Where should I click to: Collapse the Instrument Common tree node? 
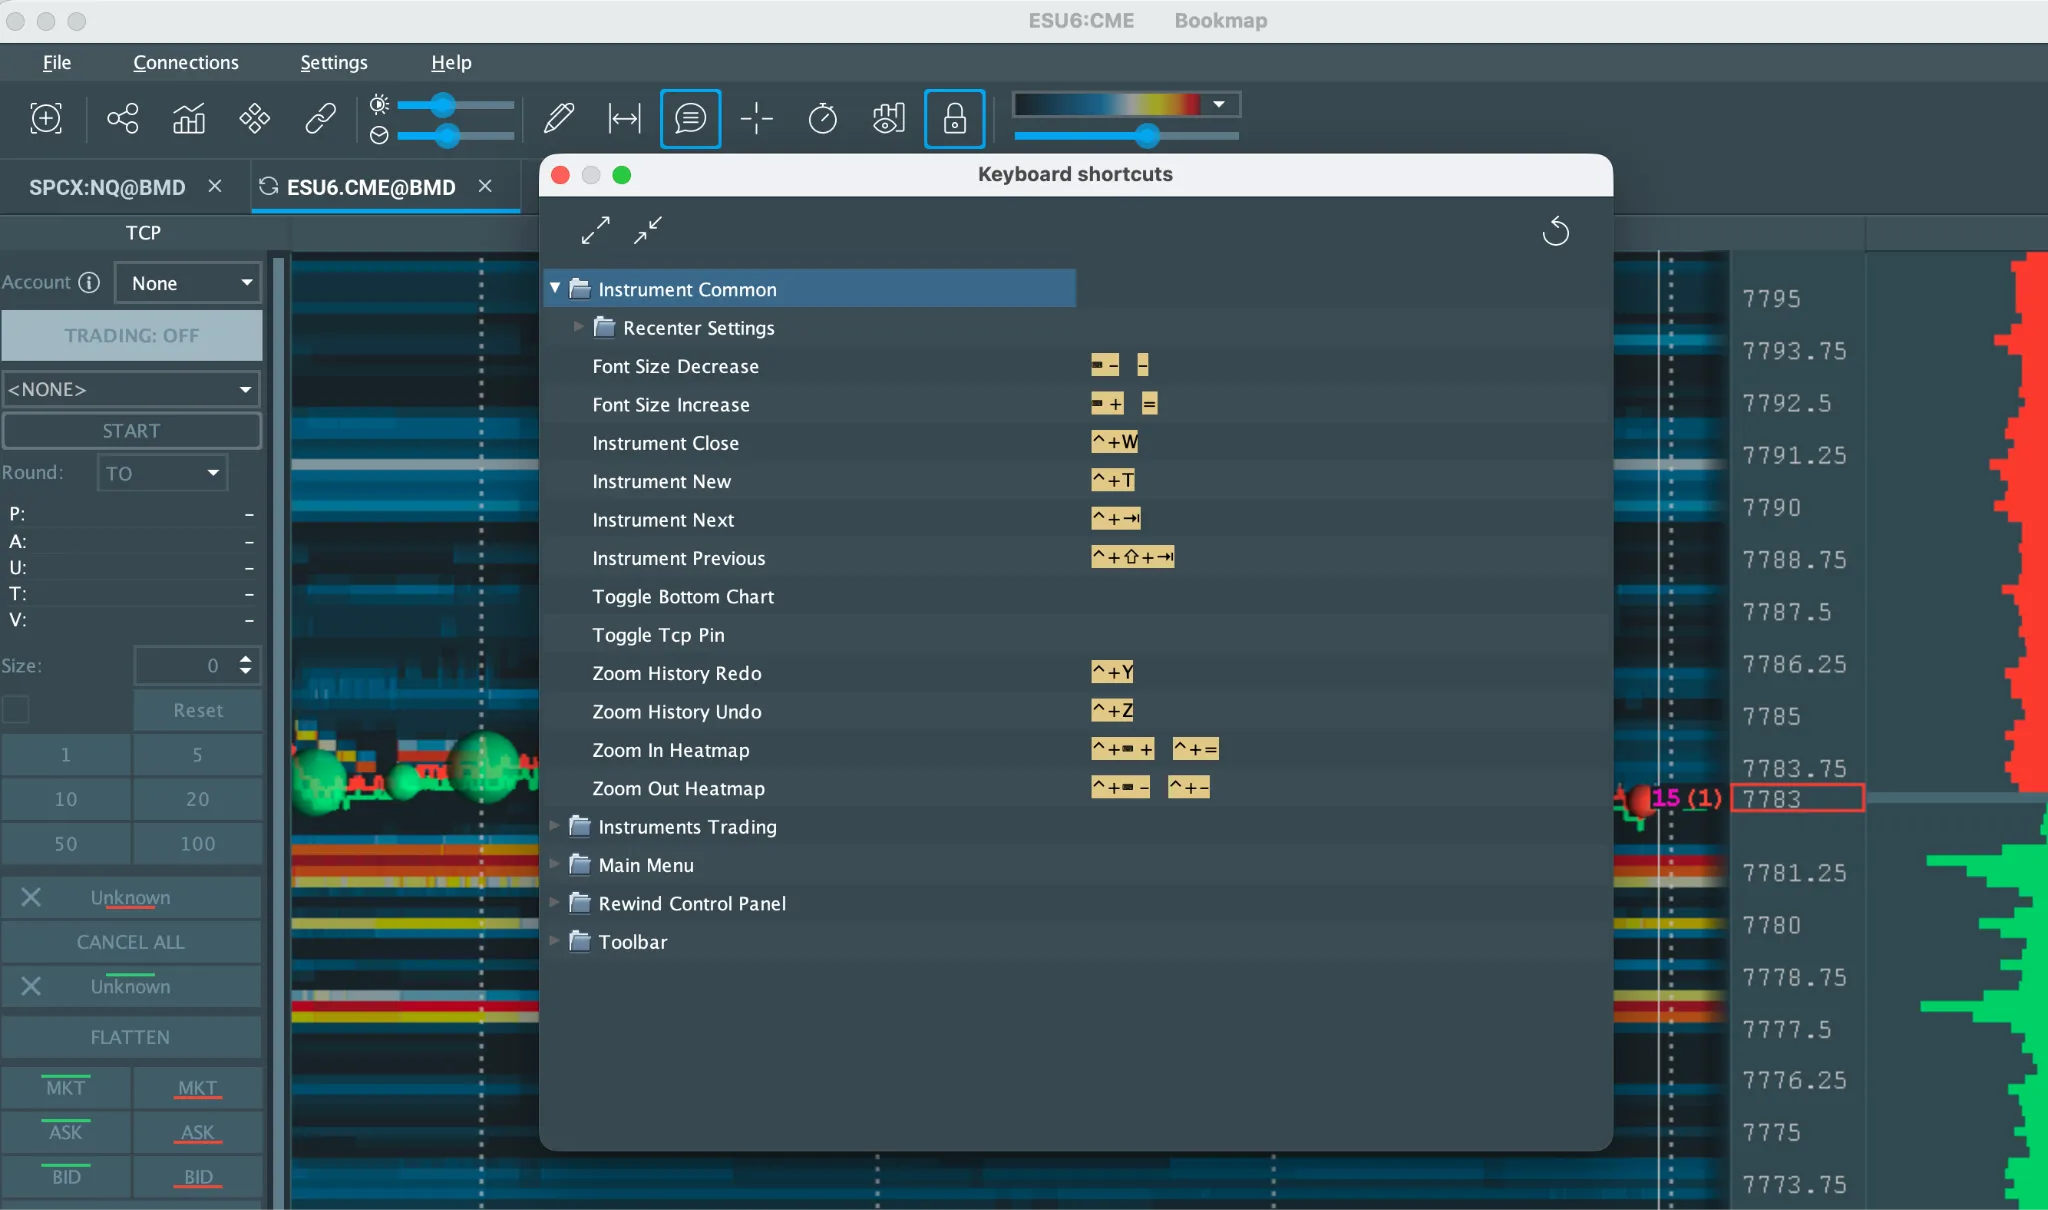(x=555, y=288)
